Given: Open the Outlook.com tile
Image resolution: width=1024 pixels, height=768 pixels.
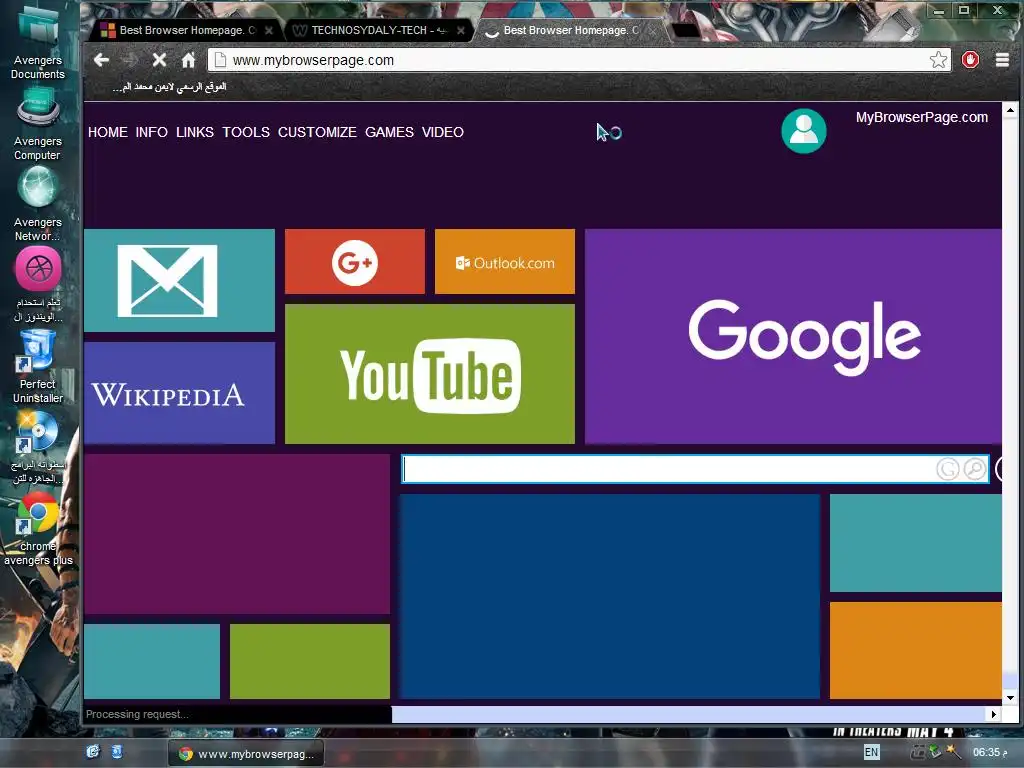Looking at the screenshot, I should (x=505, y=261).
